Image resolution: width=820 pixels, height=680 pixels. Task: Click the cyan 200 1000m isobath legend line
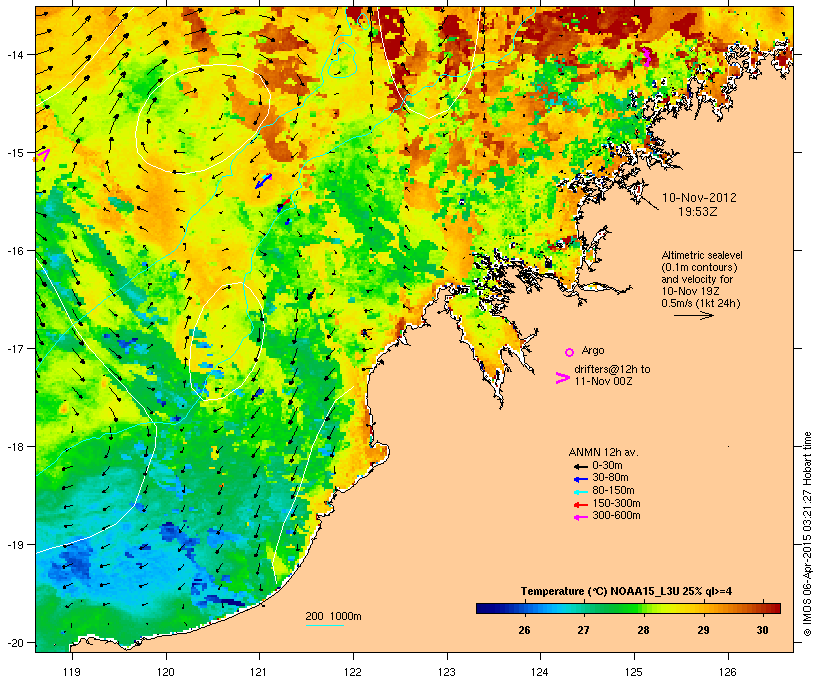coord(324,625)
